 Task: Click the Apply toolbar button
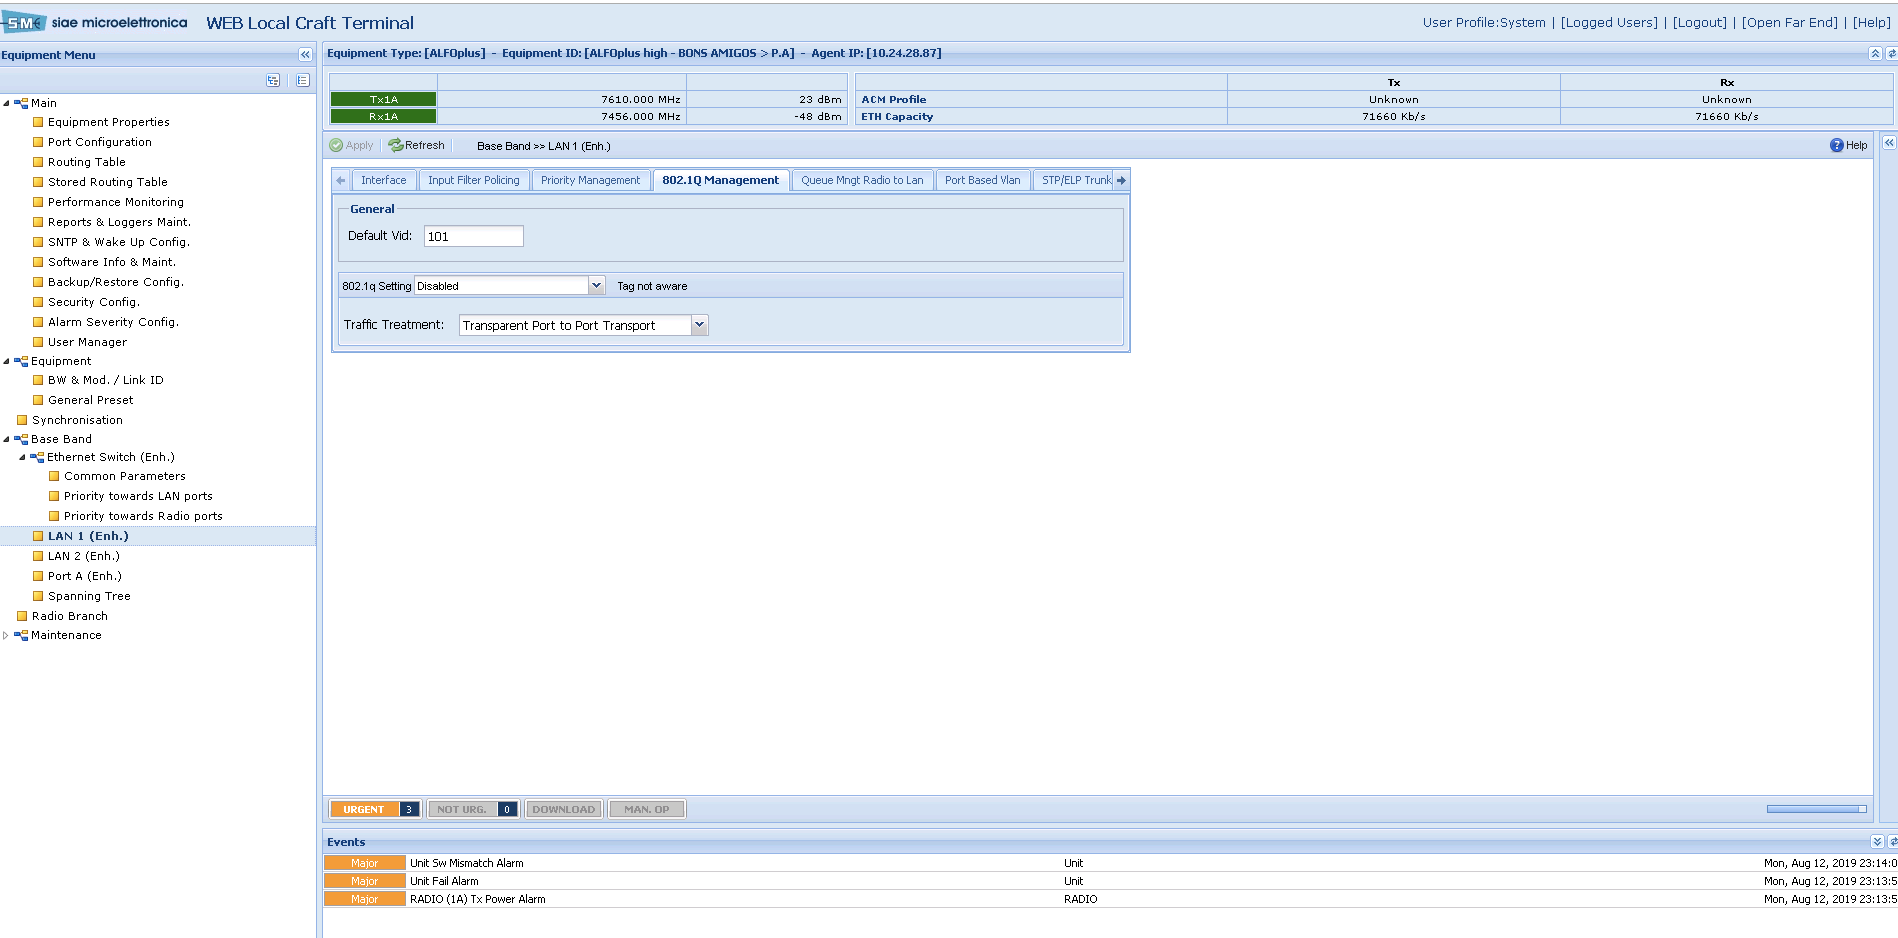click(351, 146)
